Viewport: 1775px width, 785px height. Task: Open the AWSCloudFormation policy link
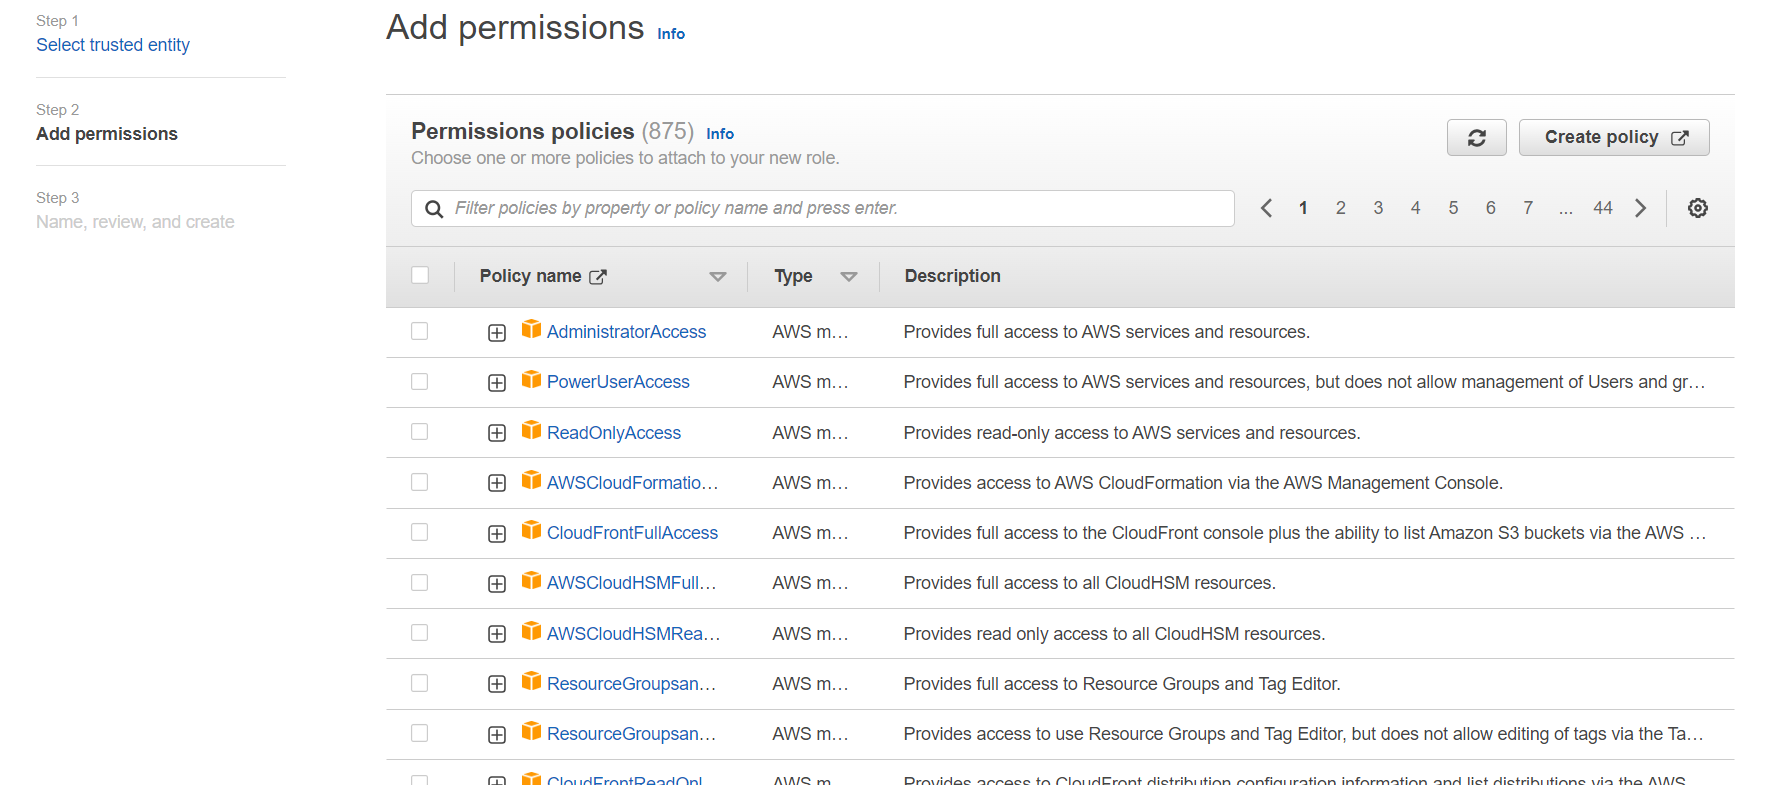tap(632, 483)
